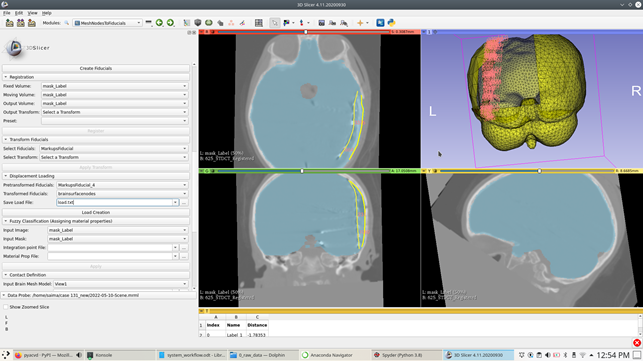
Task: Switch to Konsole in the taskbar
Action: tap(120, 355)
